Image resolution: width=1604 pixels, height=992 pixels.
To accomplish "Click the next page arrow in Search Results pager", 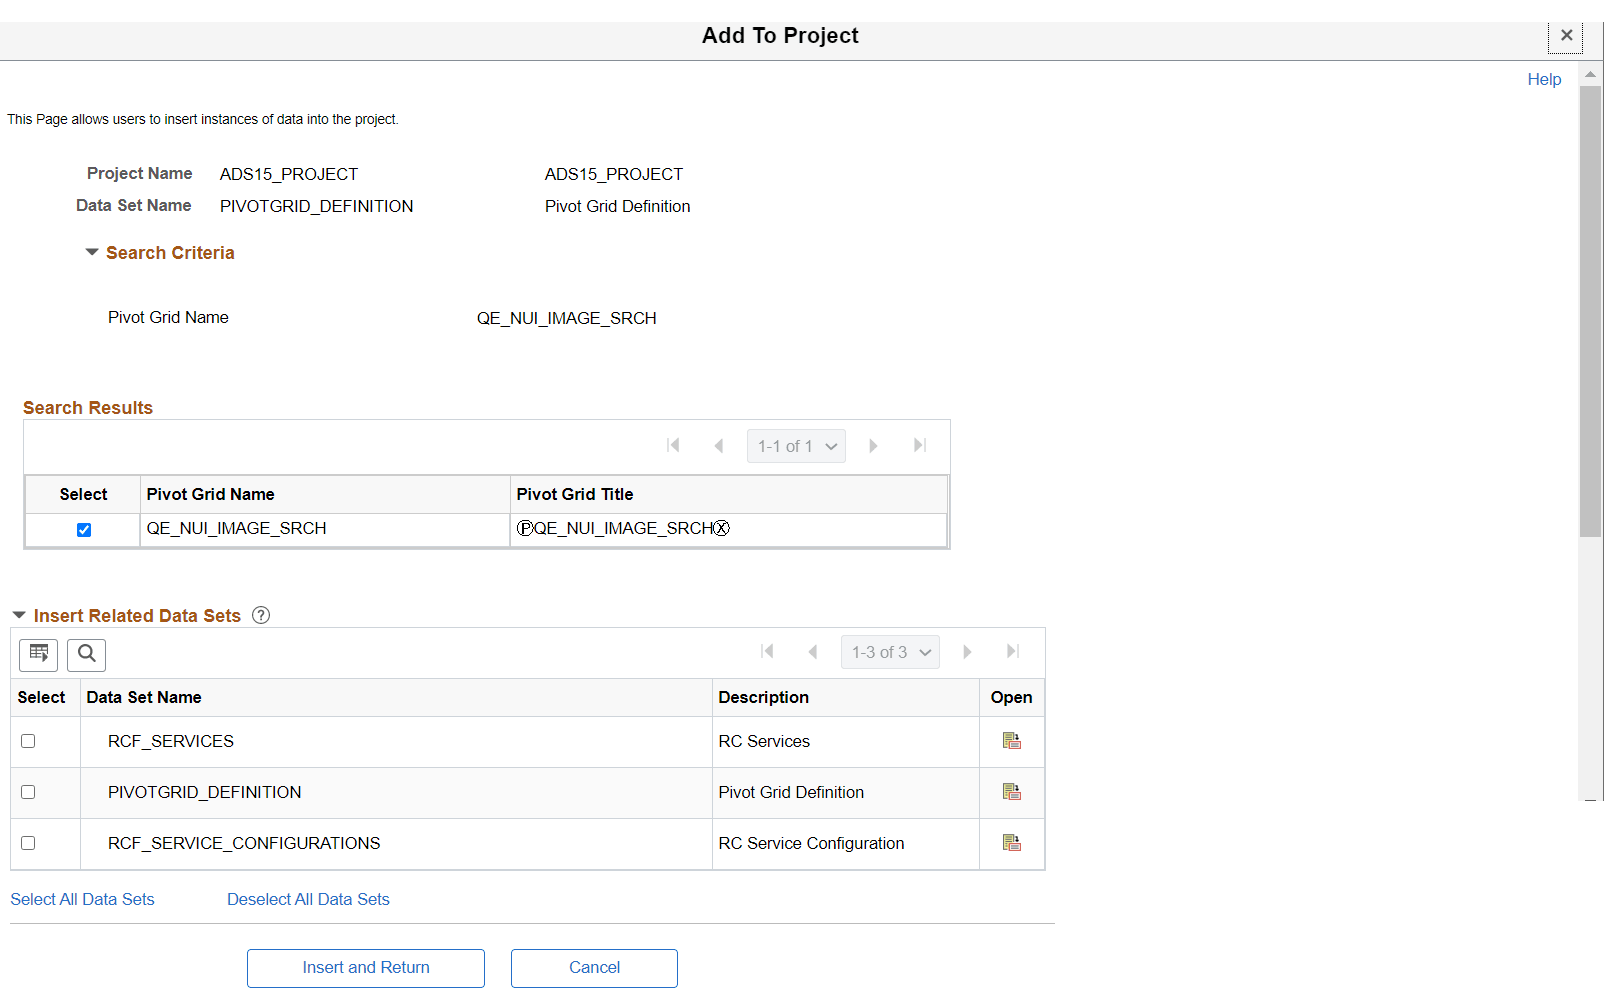I will pos(872,445).
